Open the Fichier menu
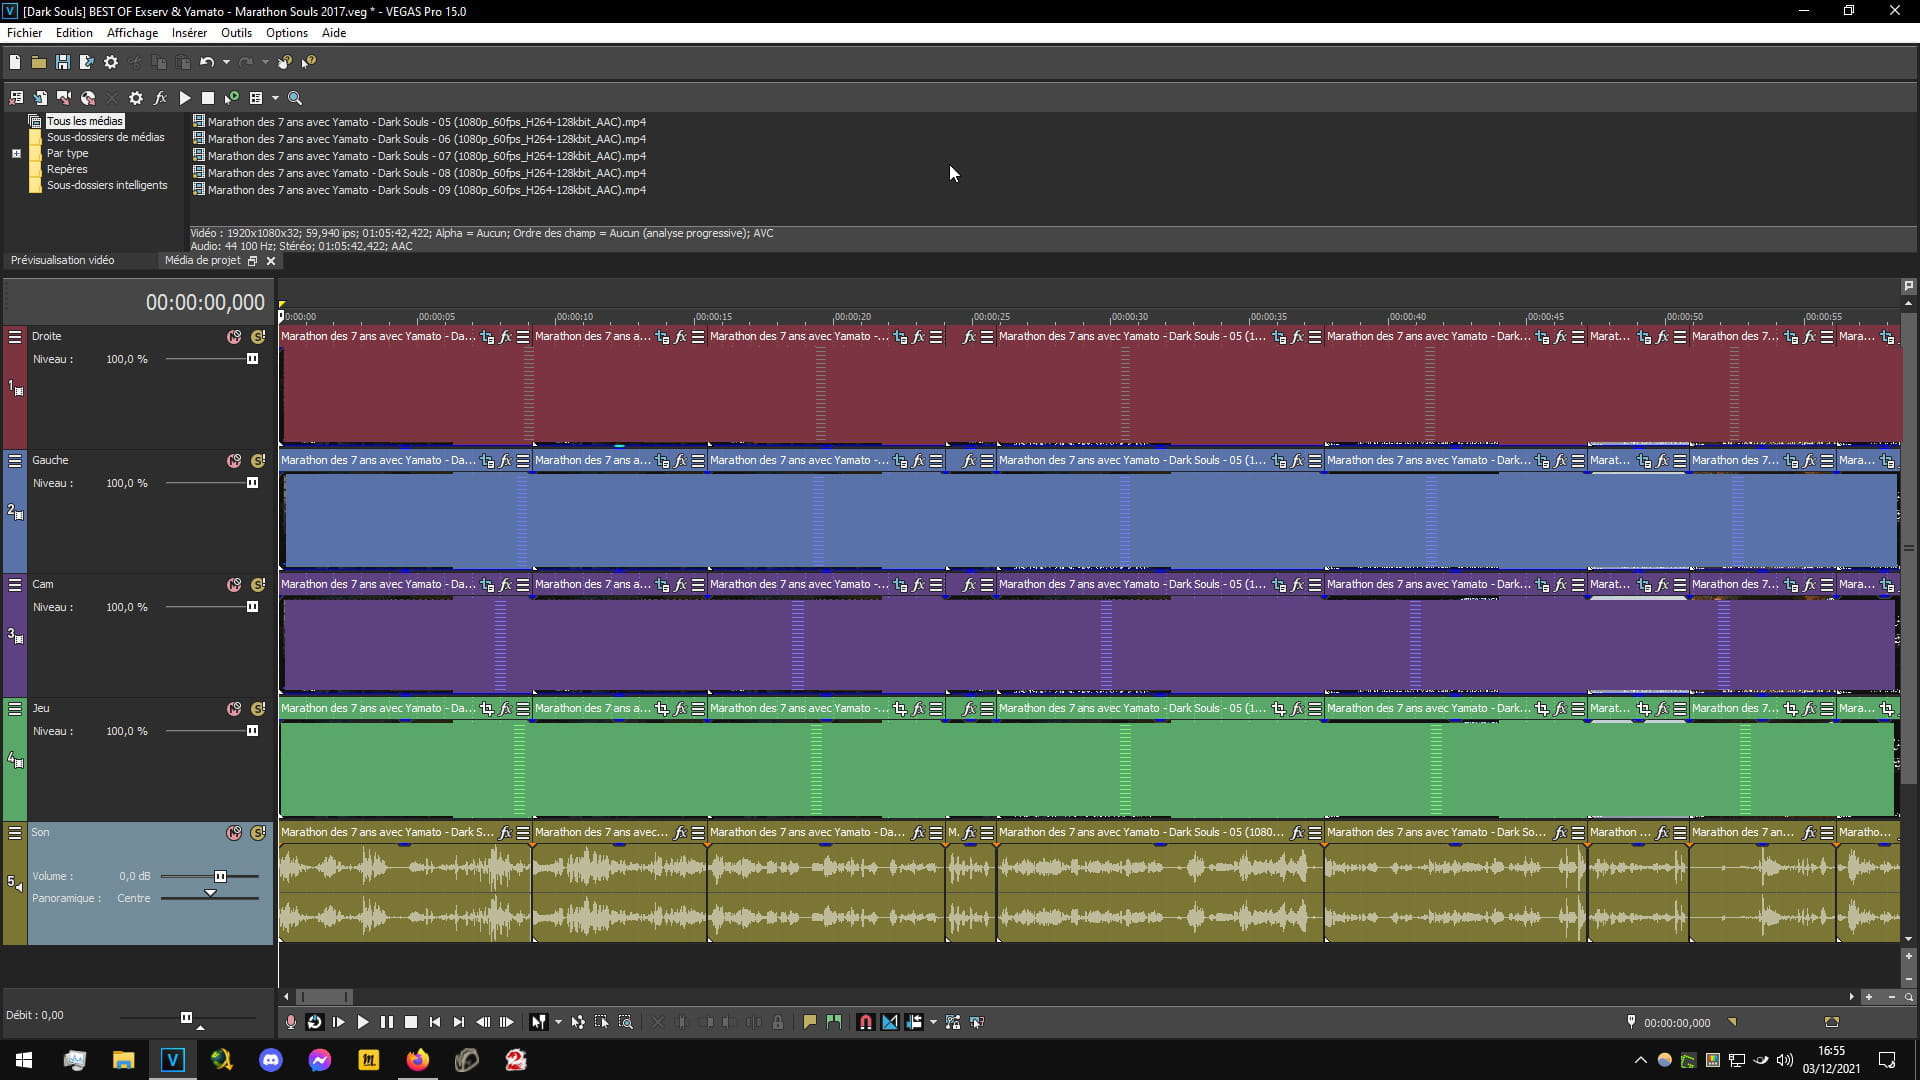Image resolution: width=1920 pixels, height=1080 pixels. coord(24,33)
